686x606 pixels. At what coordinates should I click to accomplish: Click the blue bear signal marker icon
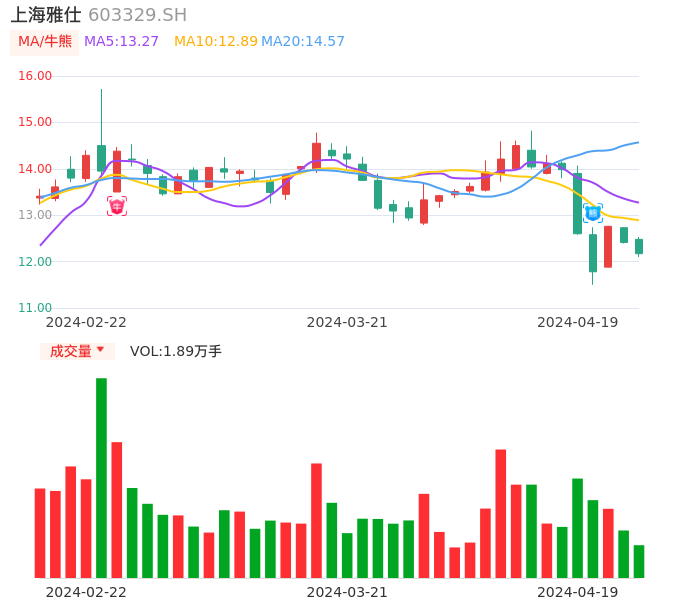point(593,213)
